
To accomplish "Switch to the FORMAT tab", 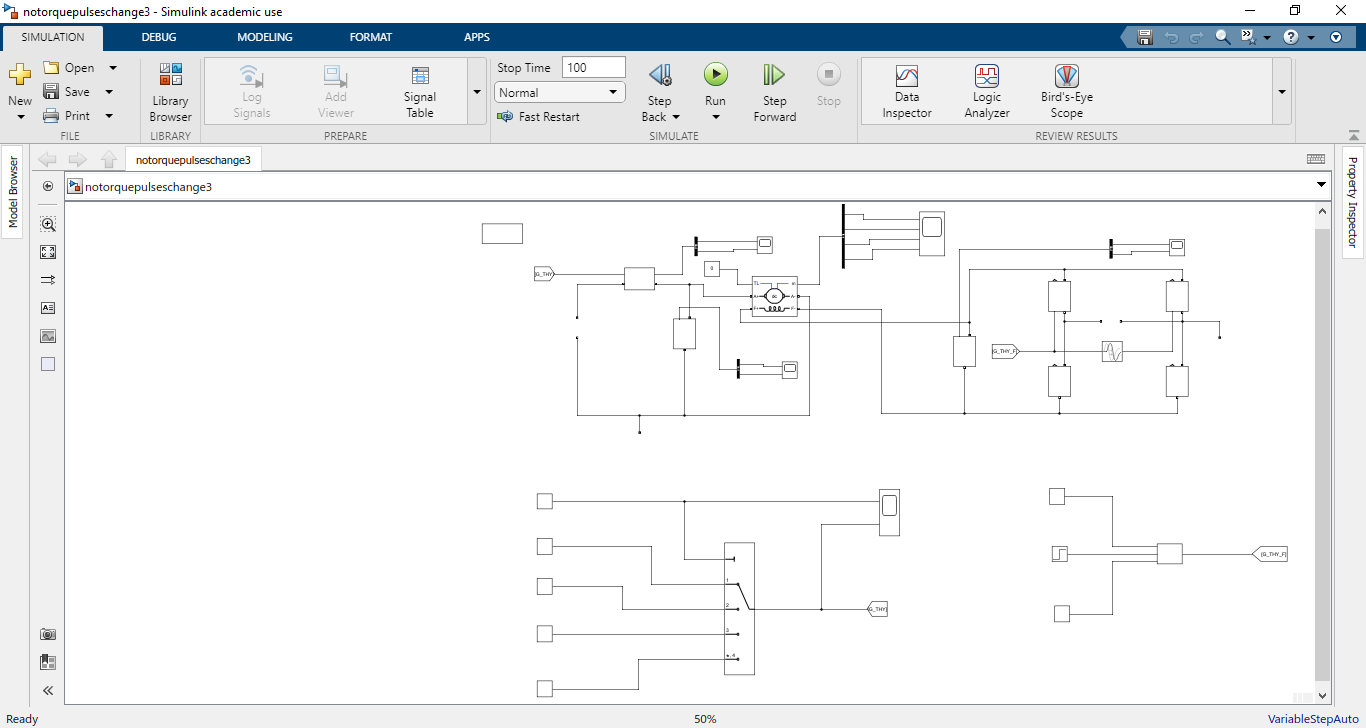I will [371, 37].
